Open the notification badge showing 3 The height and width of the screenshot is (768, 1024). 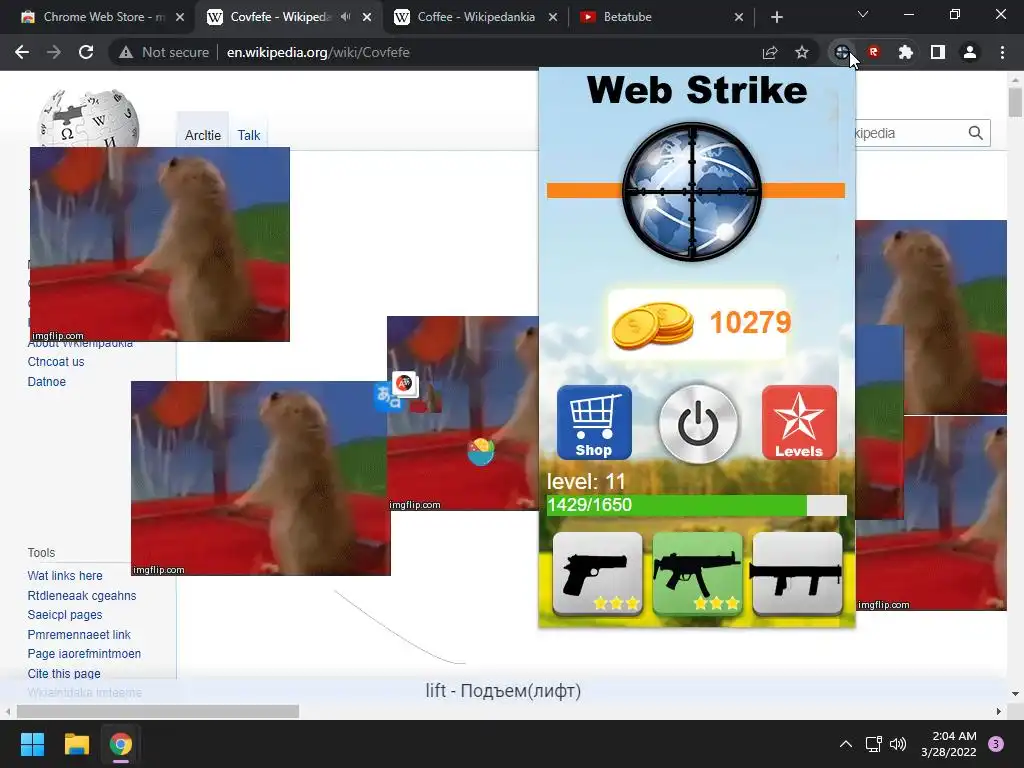996,744
